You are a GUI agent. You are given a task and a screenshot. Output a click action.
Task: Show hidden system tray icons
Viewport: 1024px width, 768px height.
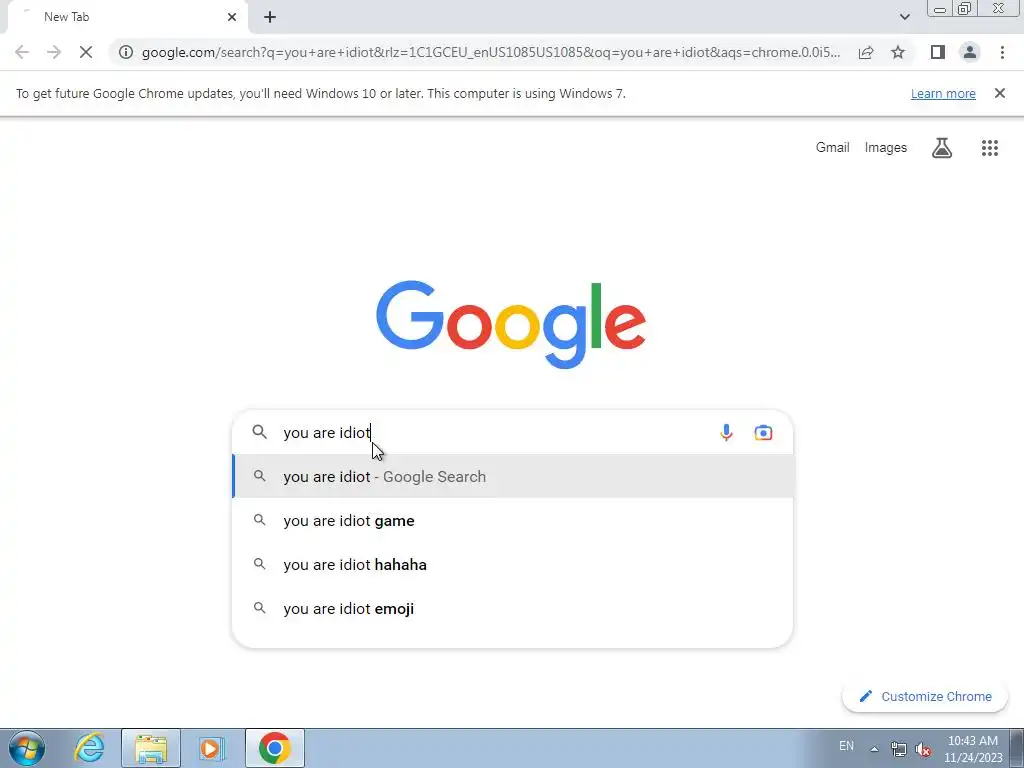click(x=874, y=748)
